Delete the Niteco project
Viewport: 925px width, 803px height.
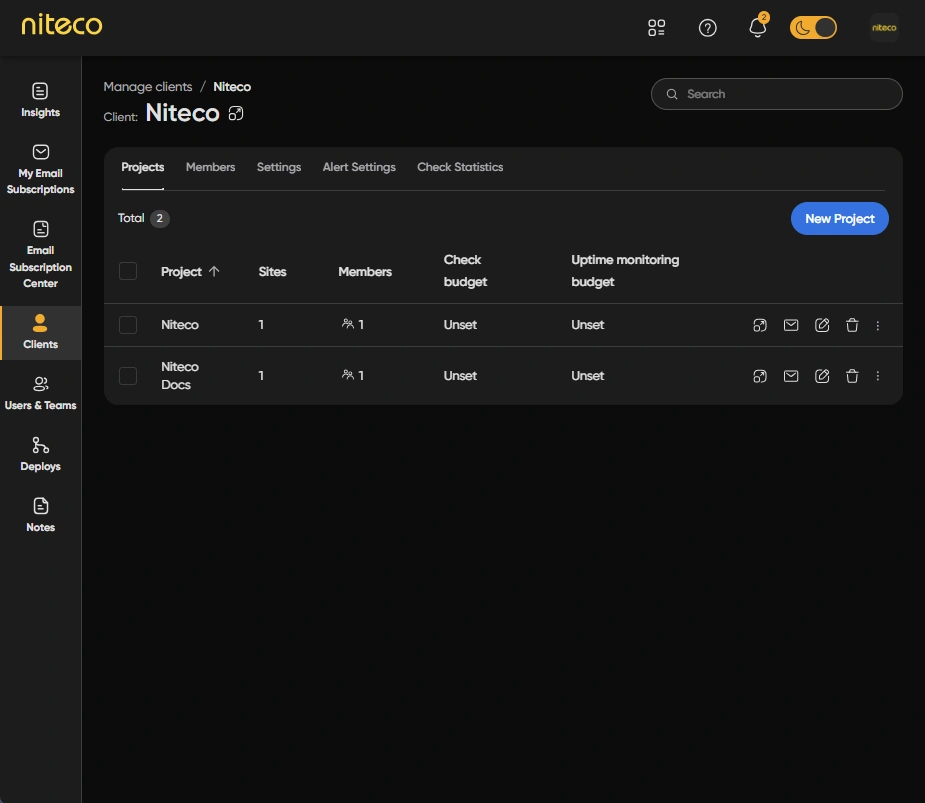(852, 325)
